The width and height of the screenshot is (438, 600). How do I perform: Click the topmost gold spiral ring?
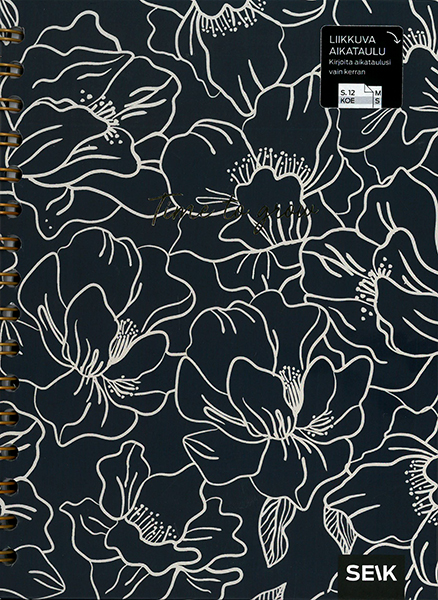(10, 37)
